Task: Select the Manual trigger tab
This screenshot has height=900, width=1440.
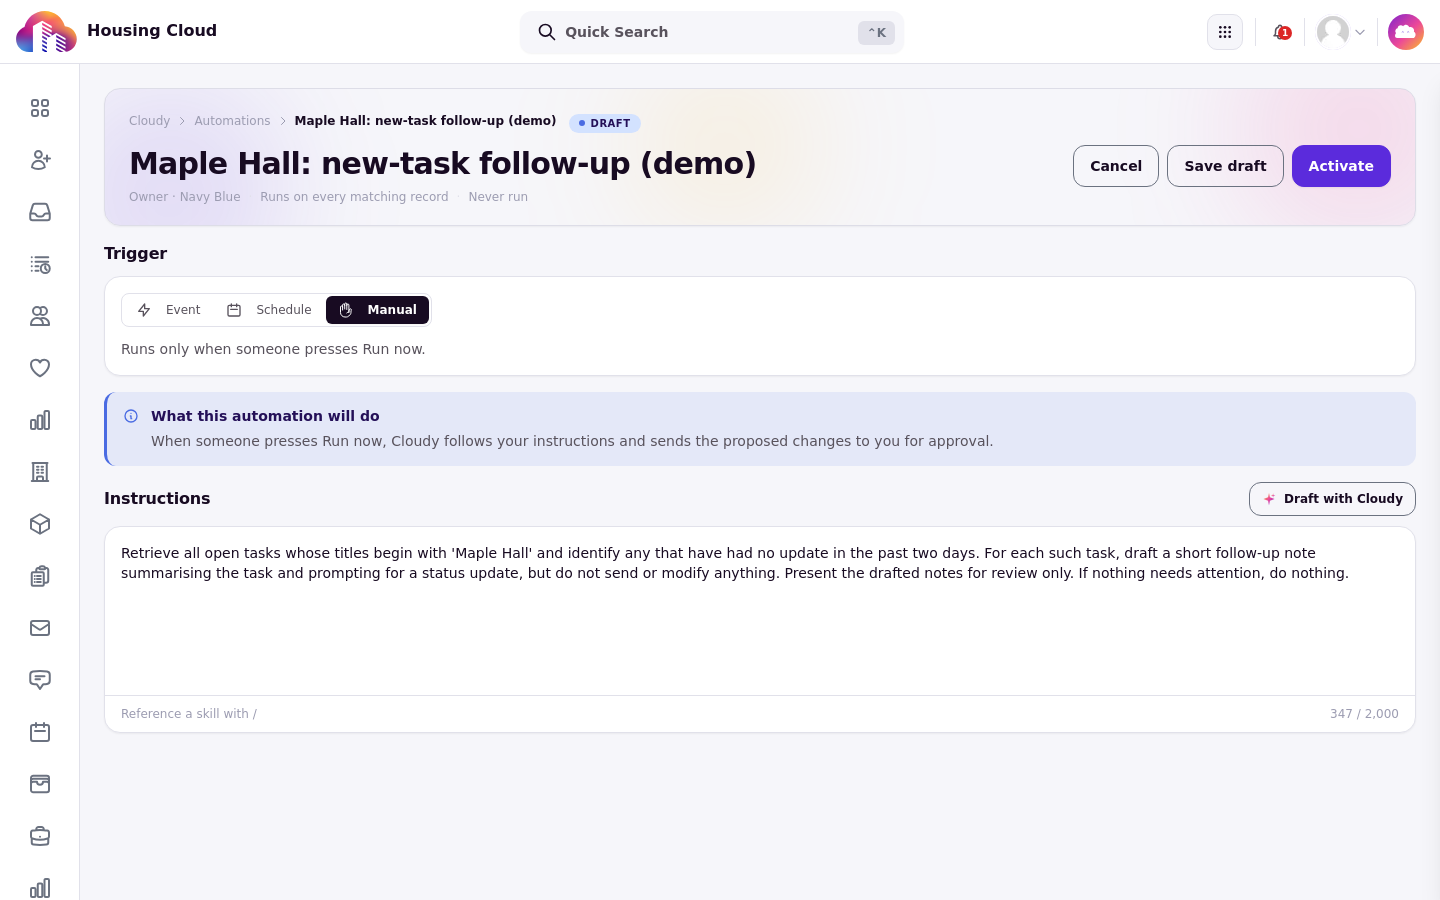Action: [378, 310]
